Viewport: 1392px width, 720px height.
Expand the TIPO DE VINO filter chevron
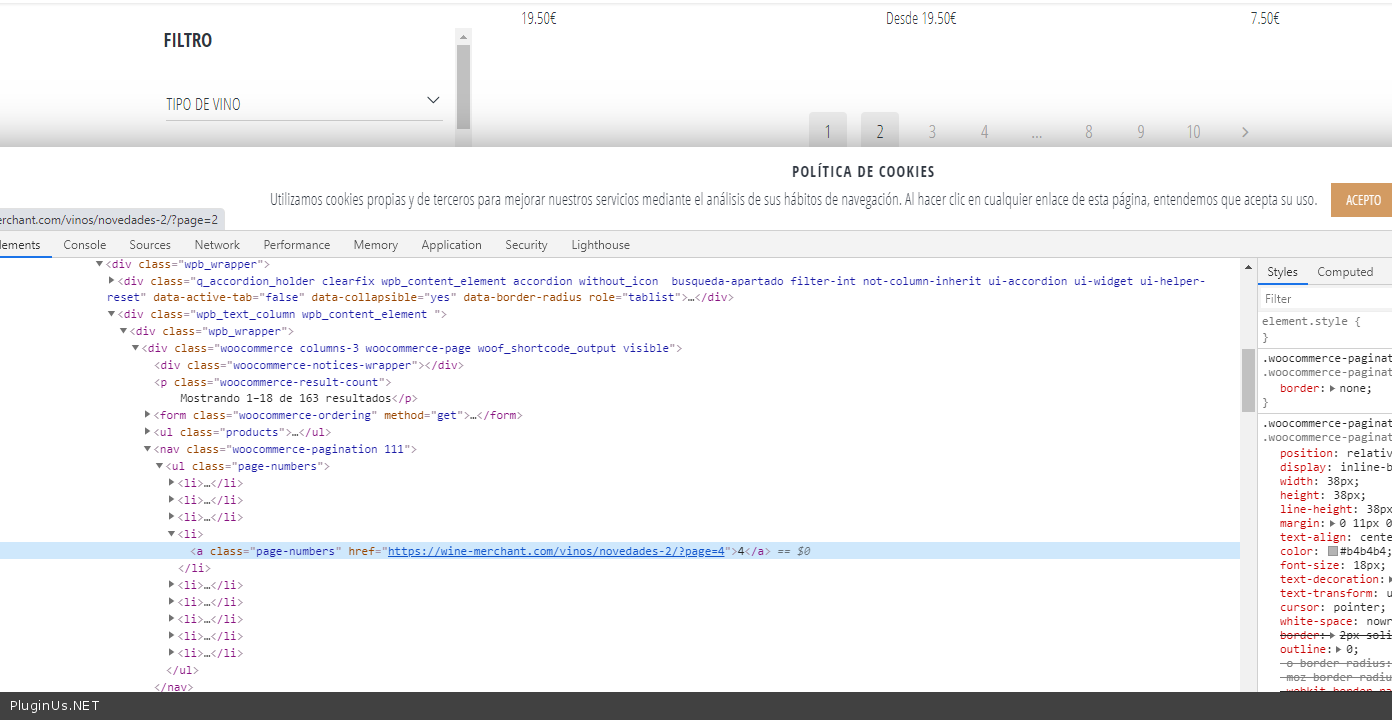(433, 101)
